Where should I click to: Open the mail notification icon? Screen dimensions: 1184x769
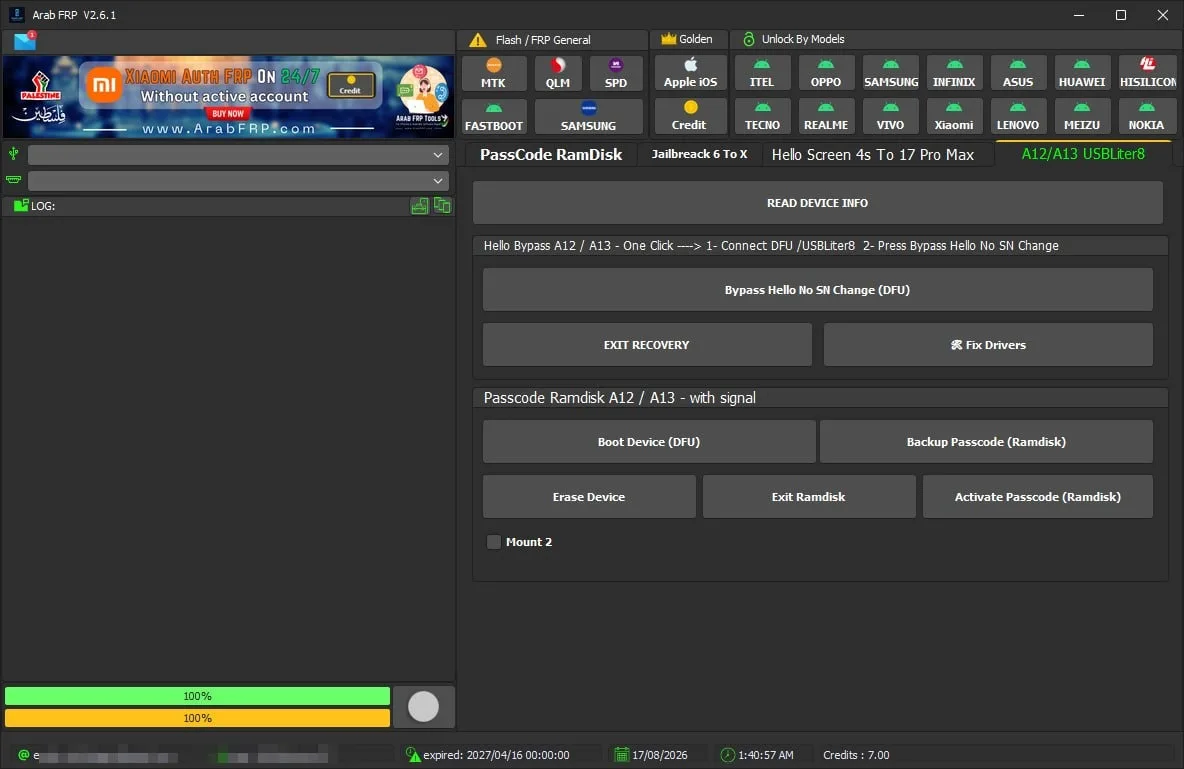[x=25, y=40]
